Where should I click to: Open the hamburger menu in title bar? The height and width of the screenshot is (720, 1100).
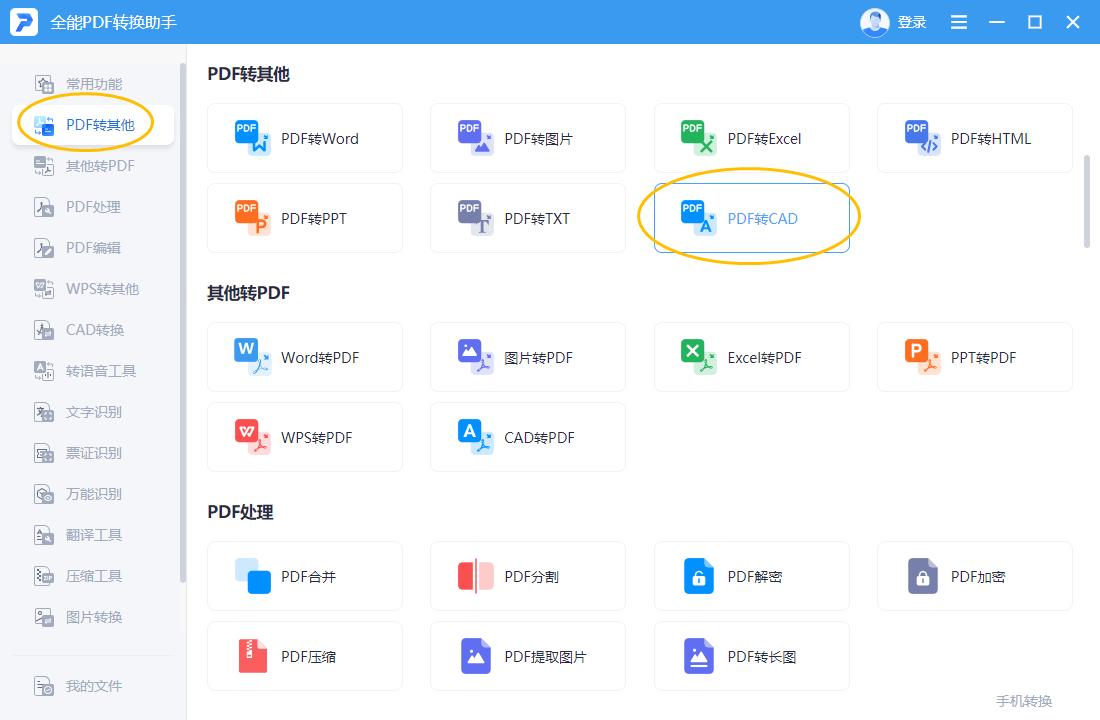958,22
